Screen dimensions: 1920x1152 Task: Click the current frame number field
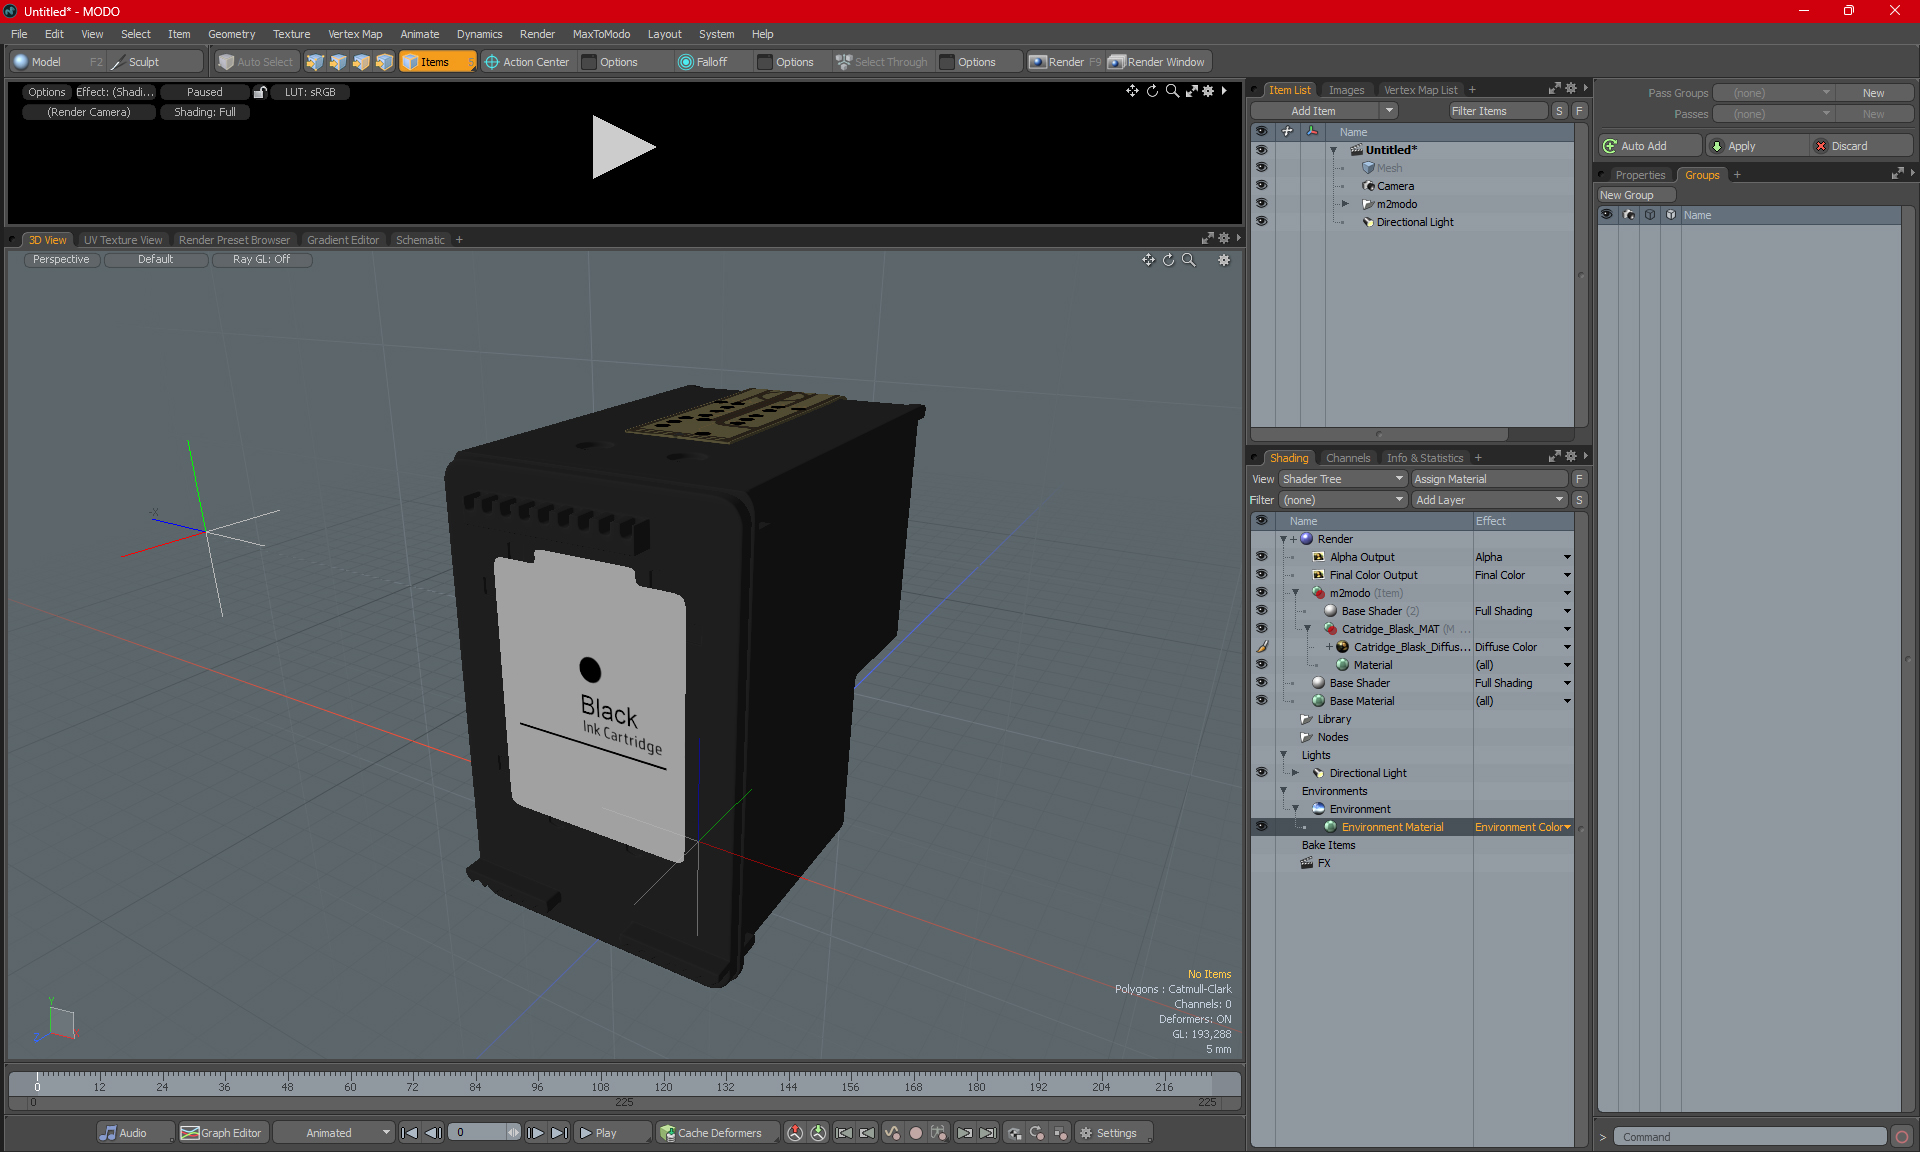point(478,1133)
